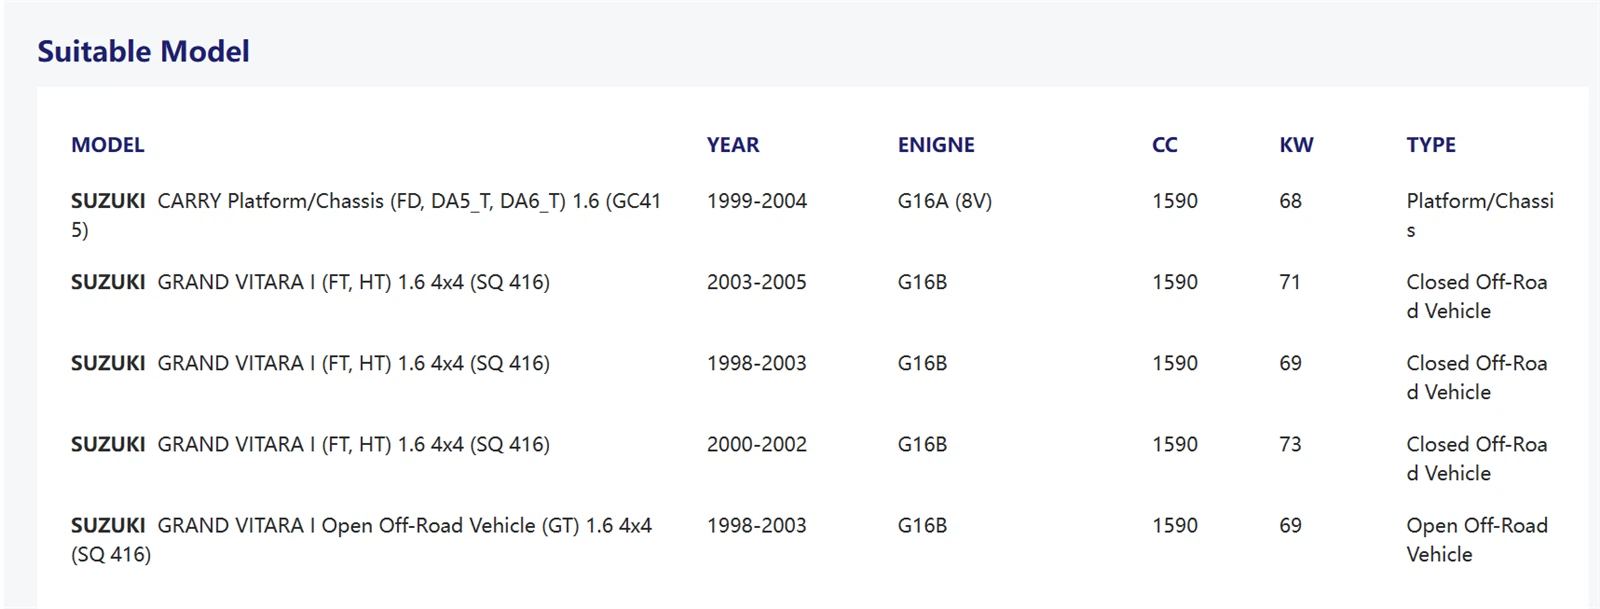The image size is (1600, 609).
Task: Click the CC column header
Action: point(1164,145)
